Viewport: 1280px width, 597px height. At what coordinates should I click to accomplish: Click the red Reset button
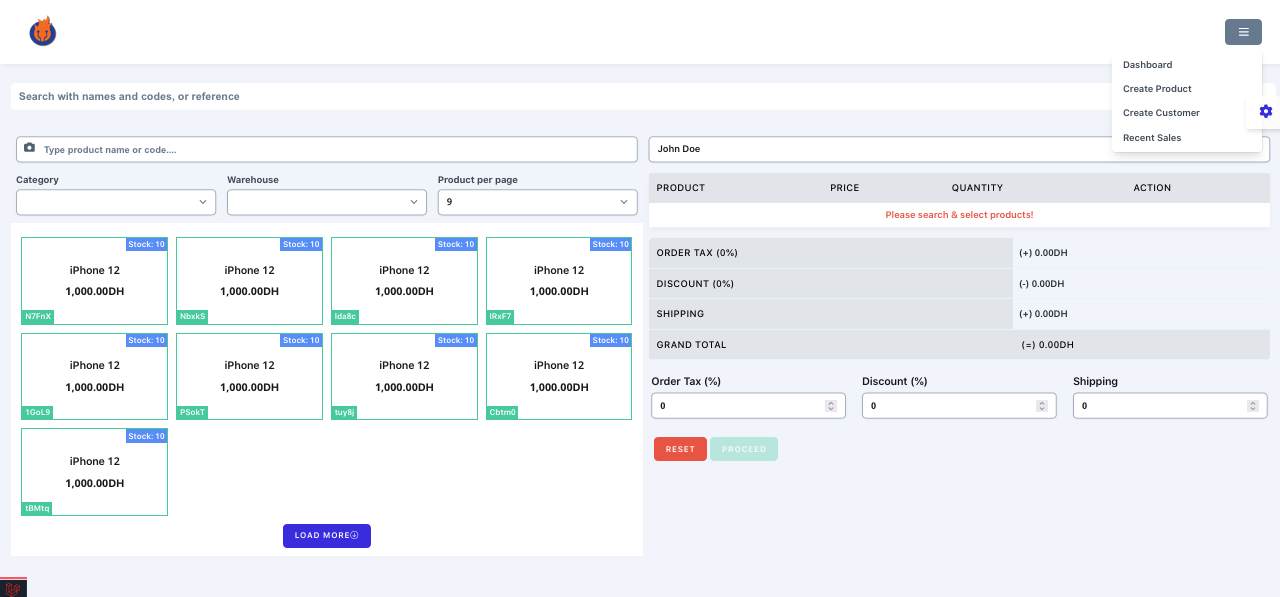tap(680, 449)
